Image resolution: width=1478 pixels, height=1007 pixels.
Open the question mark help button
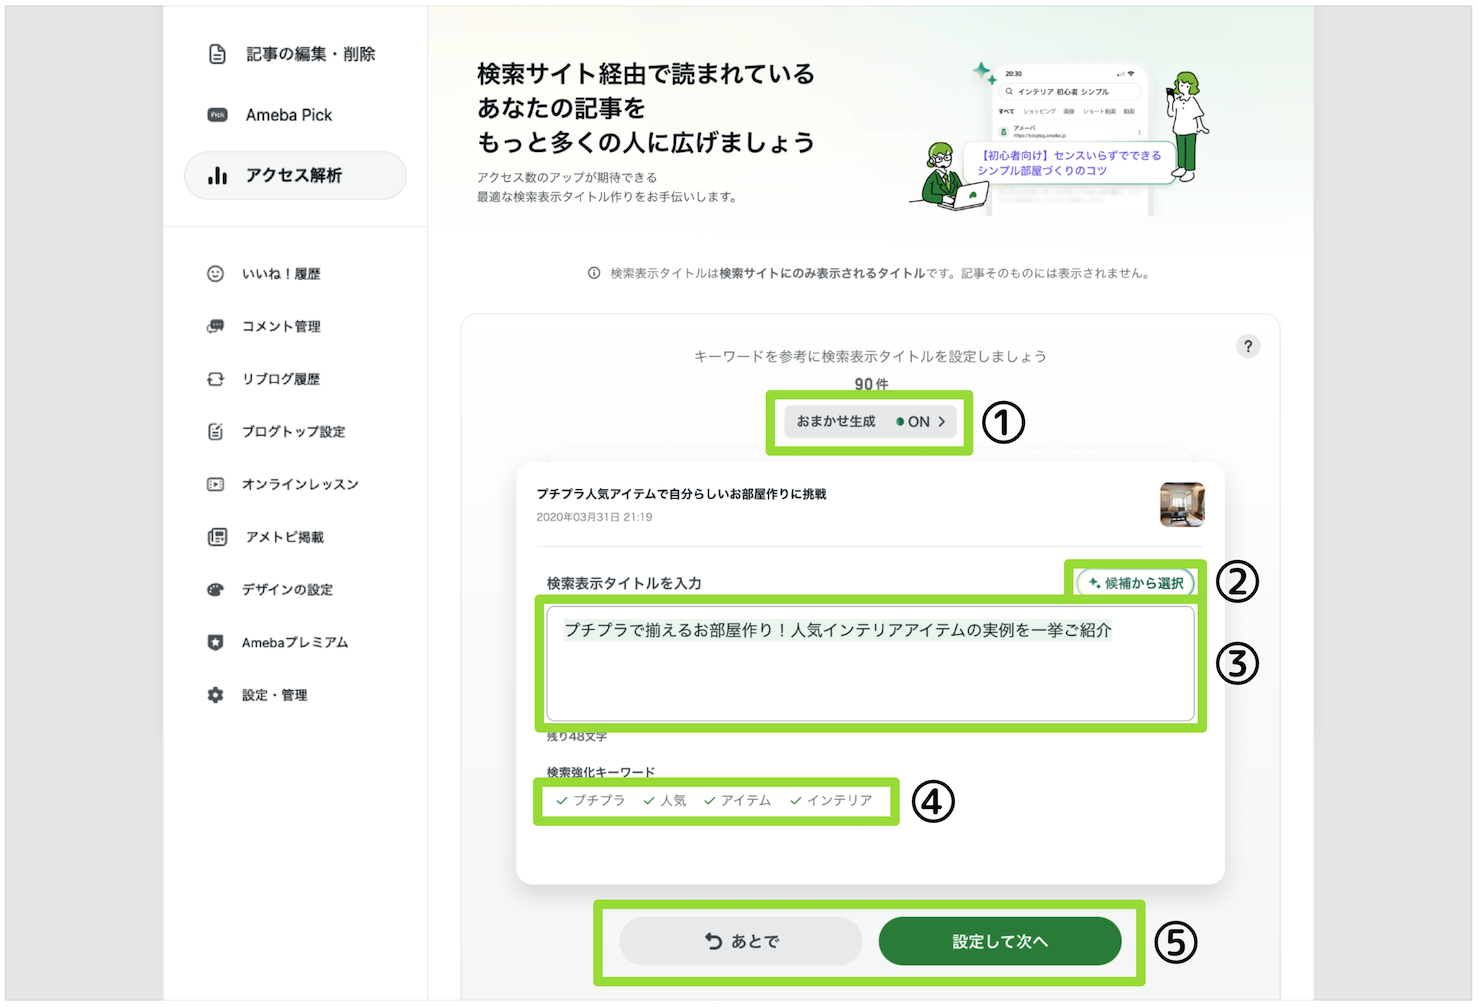[x=1247, y=347]
